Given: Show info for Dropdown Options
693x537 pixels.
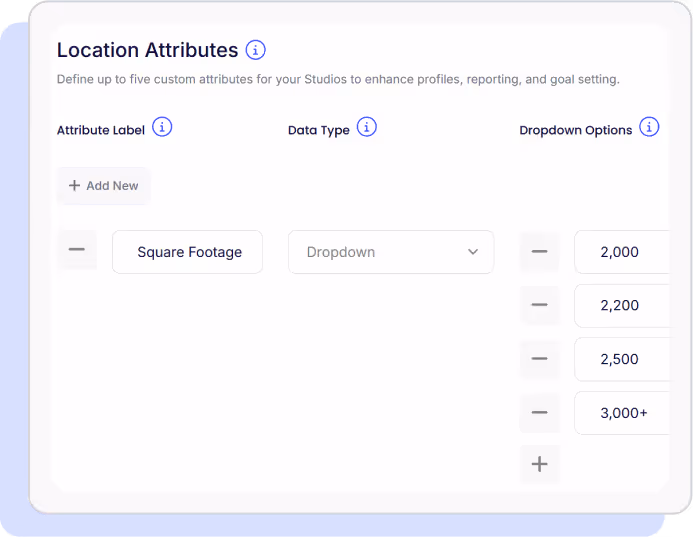Looking at the screenshot, I should click(649, 127).
